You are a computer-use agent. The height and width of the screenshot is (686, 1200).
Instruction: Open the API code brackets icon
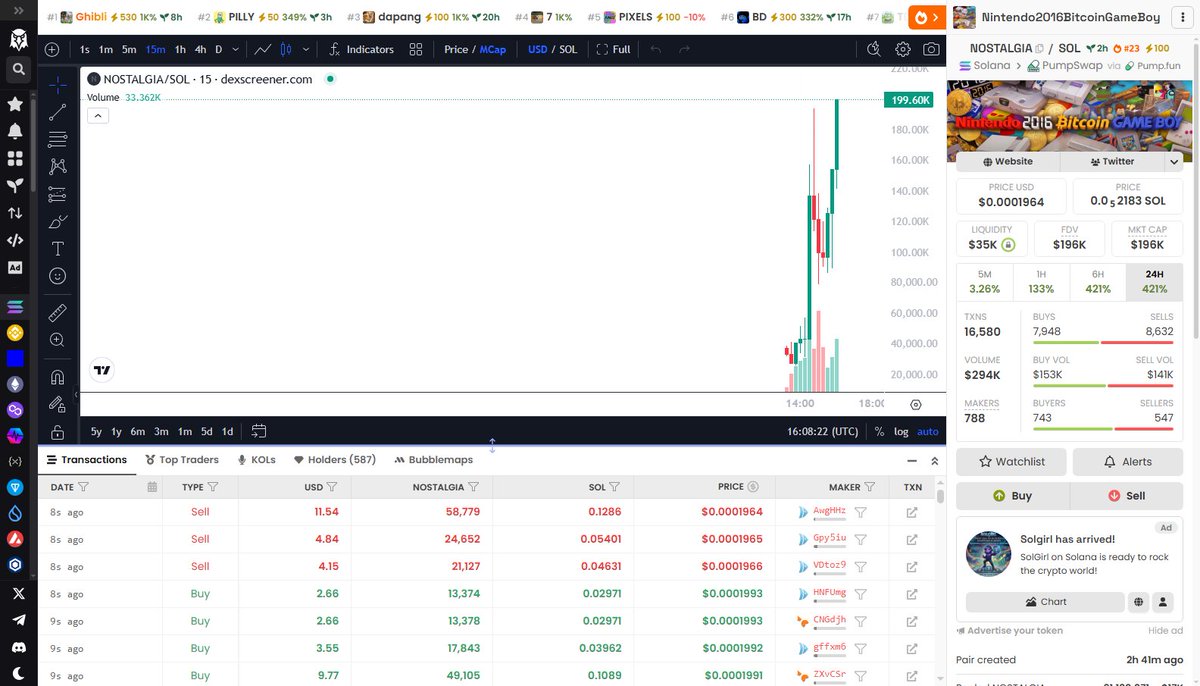pyautogui.click(x=15, y=240)
